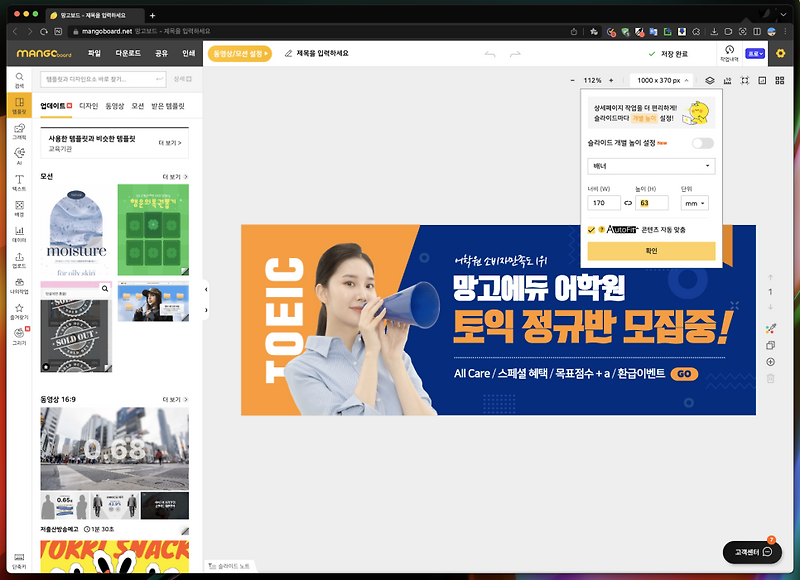The width and height of the screenshot is (800, 580).
Task: Click the slide paint brush style icon
Action: pos(770,329)
